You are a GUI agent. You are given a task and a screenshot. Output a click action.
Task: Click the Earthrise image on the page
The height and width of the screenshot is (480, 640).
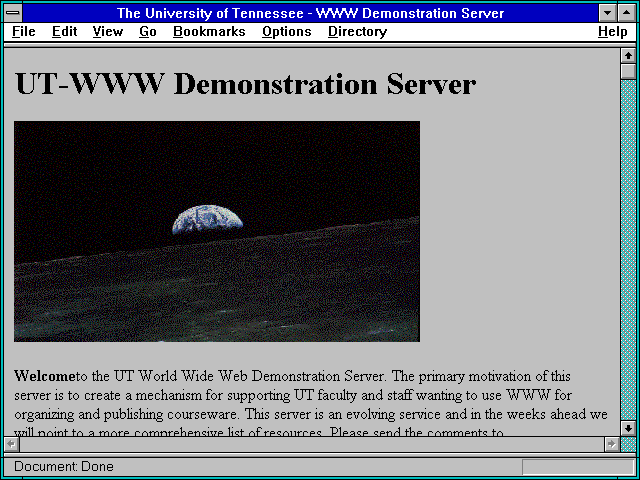point(217,231)
